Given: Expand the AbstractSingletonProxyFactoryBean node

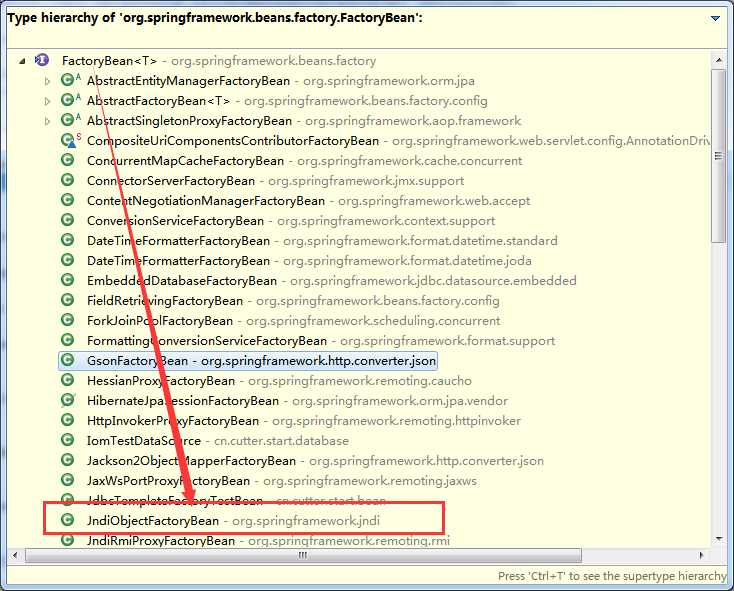Looking at the screenshot, I should click(47, 121).
